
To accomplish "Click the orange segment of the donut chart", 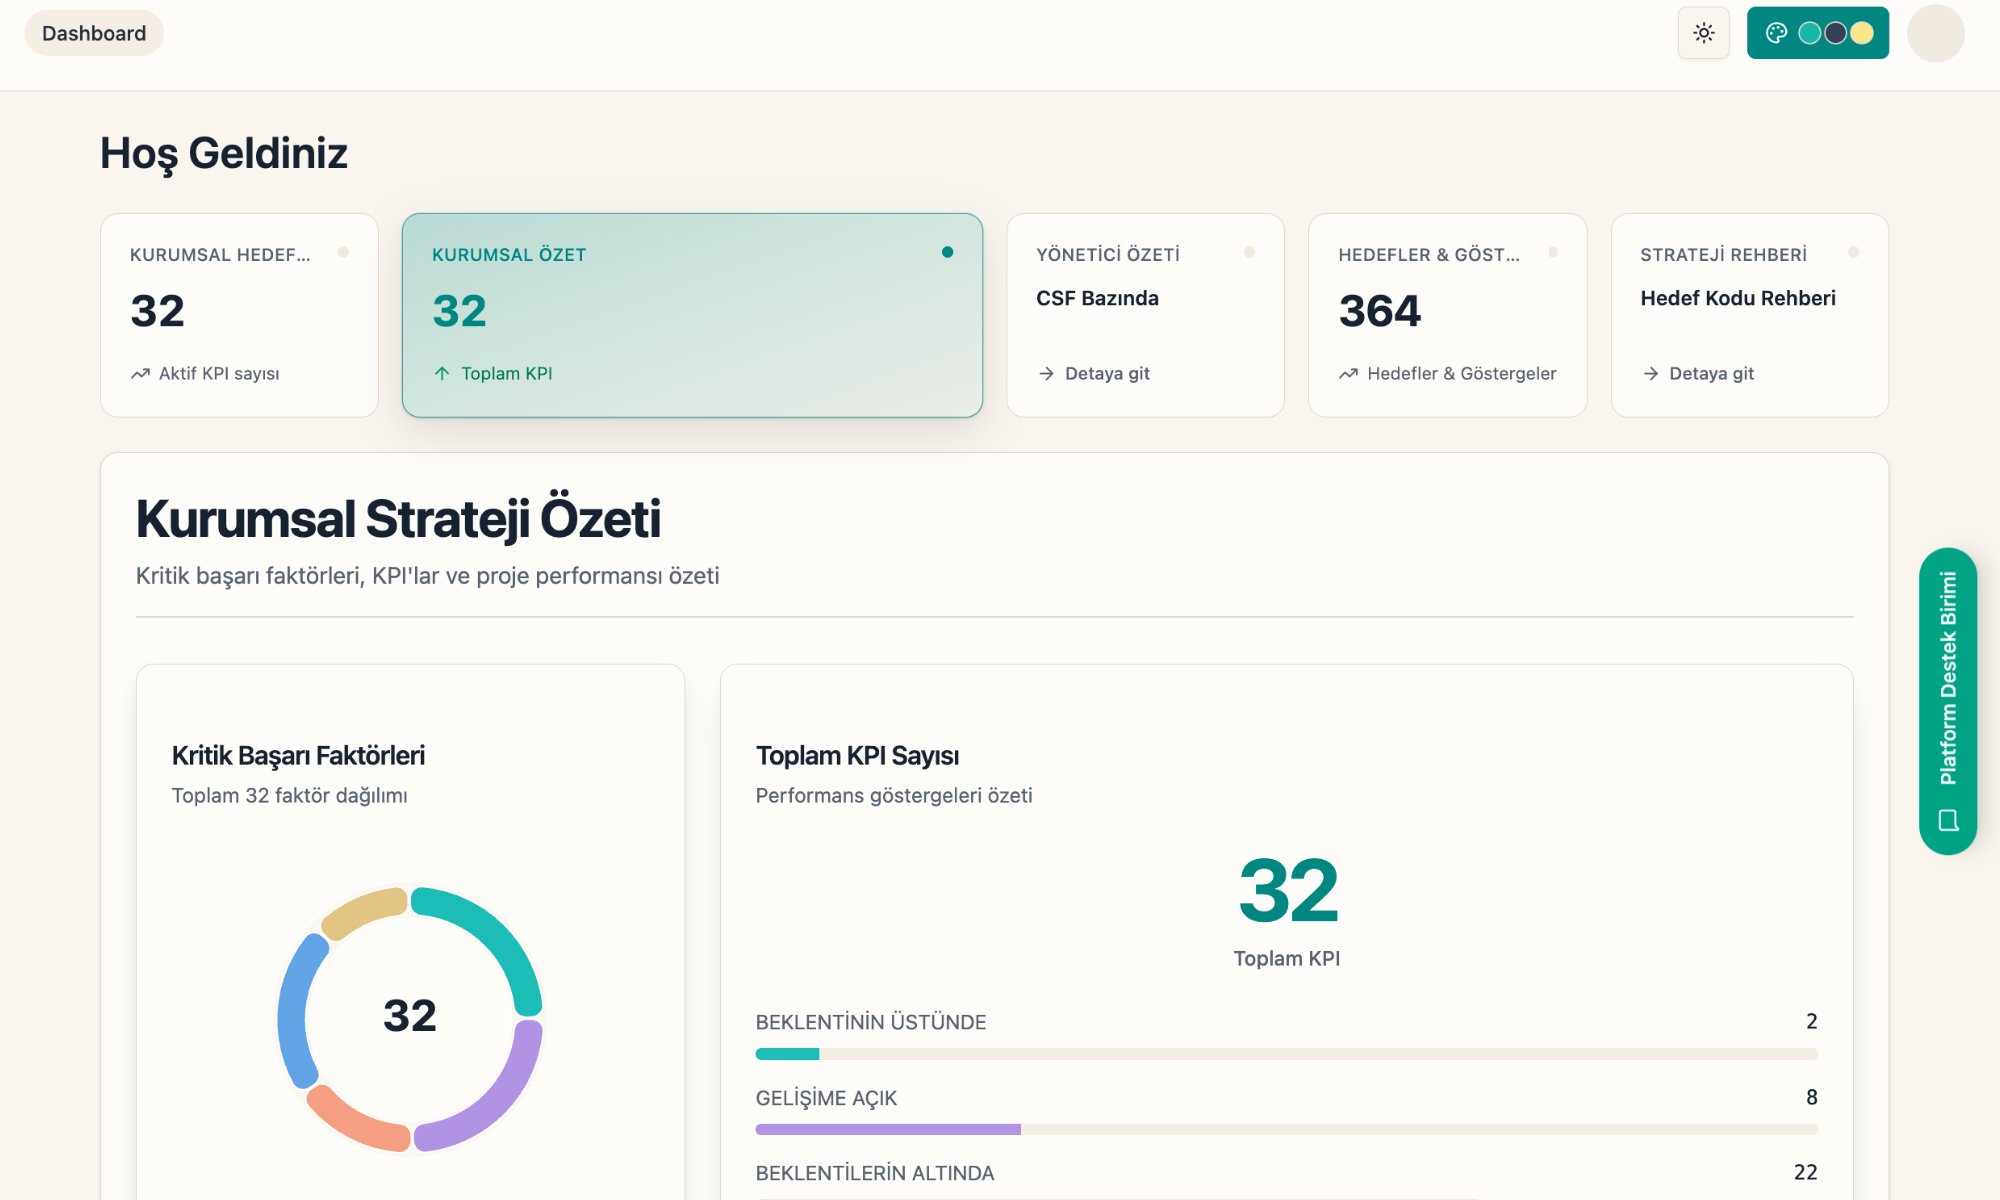I will click(351, 1125).
